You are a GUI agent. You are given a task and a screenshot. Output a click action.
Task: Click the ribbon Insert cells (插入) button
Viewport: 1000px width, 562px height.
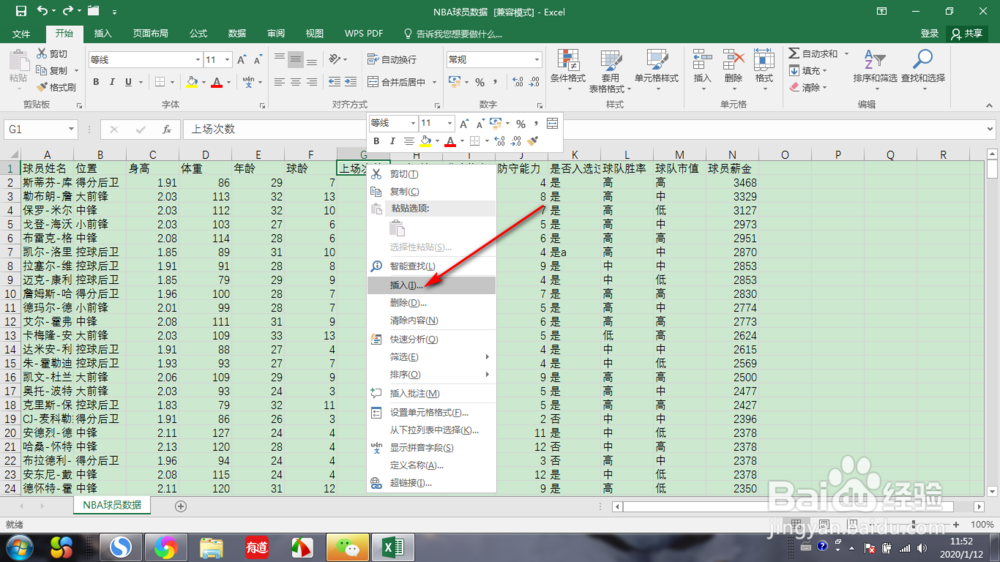(702, 69)
